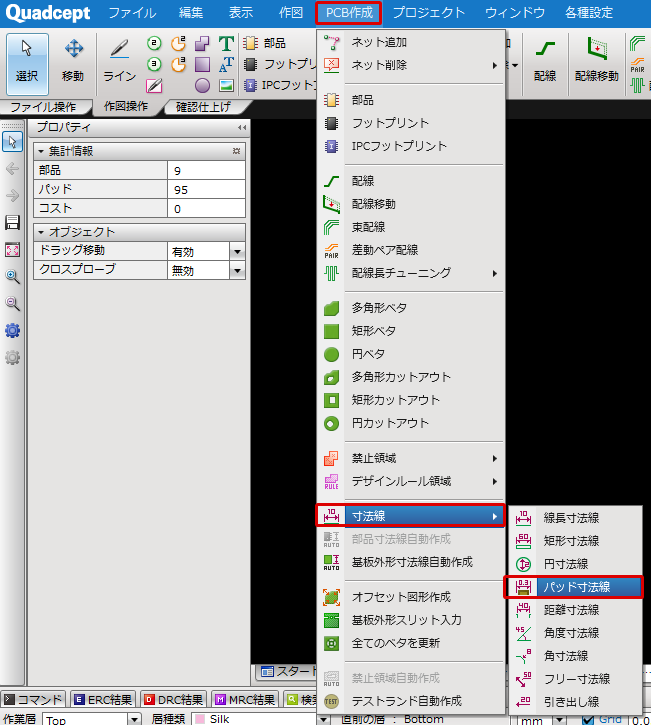Select 部品 in the PCB作成 menu

coord(411,100)
